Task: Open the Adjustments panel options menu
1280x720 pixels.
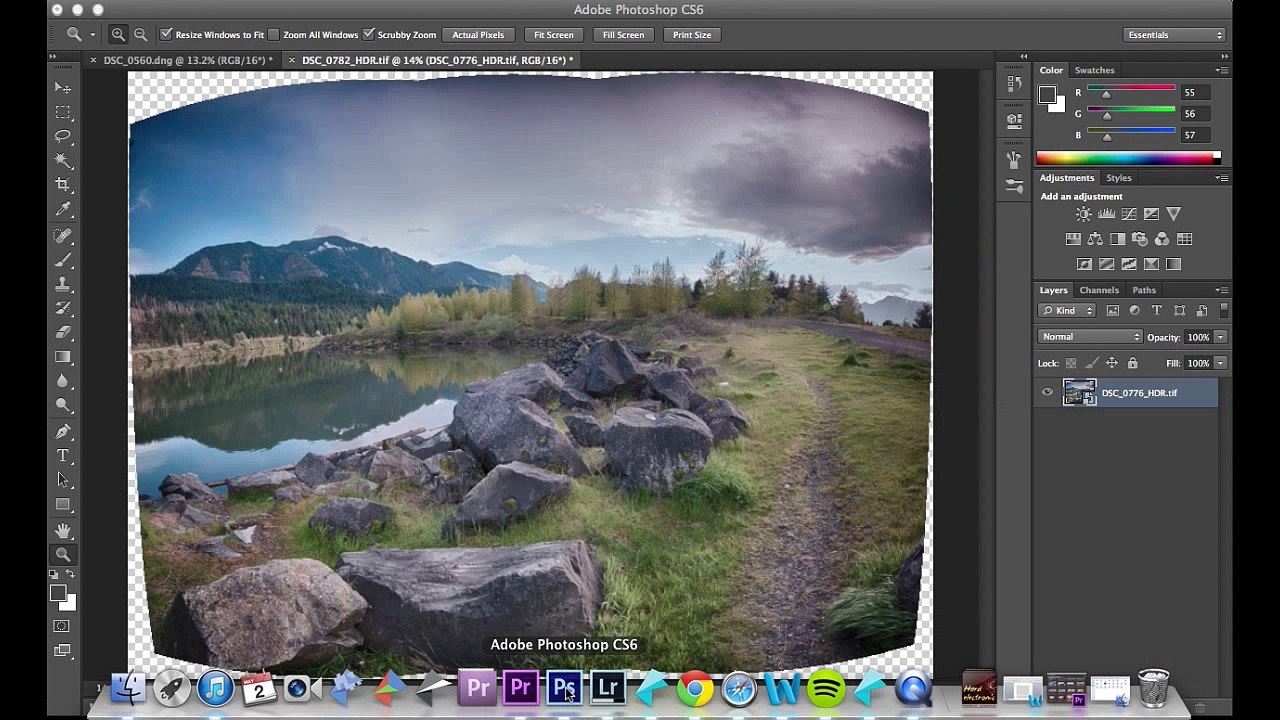Action: pyautogui.click(x=1222, y=178)
